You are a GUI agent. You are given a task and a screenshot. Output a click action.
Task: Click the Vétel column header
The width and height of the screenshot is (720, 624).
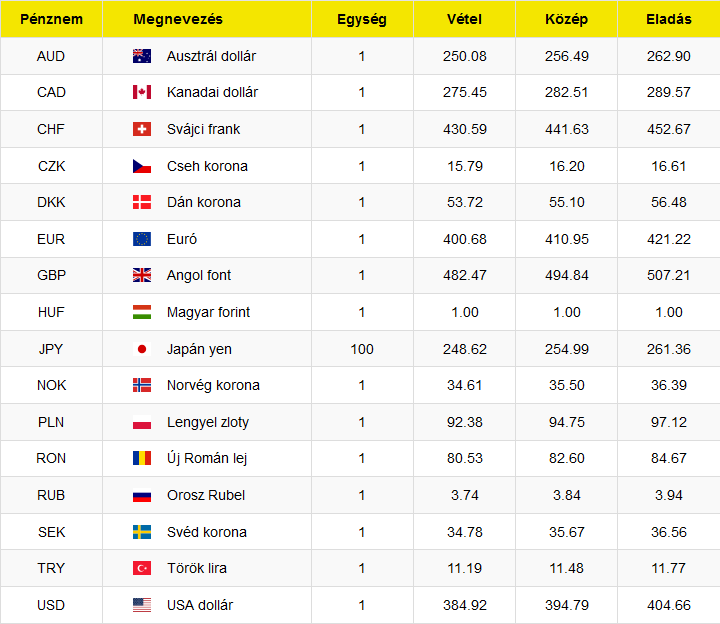(x=464, y=19)
